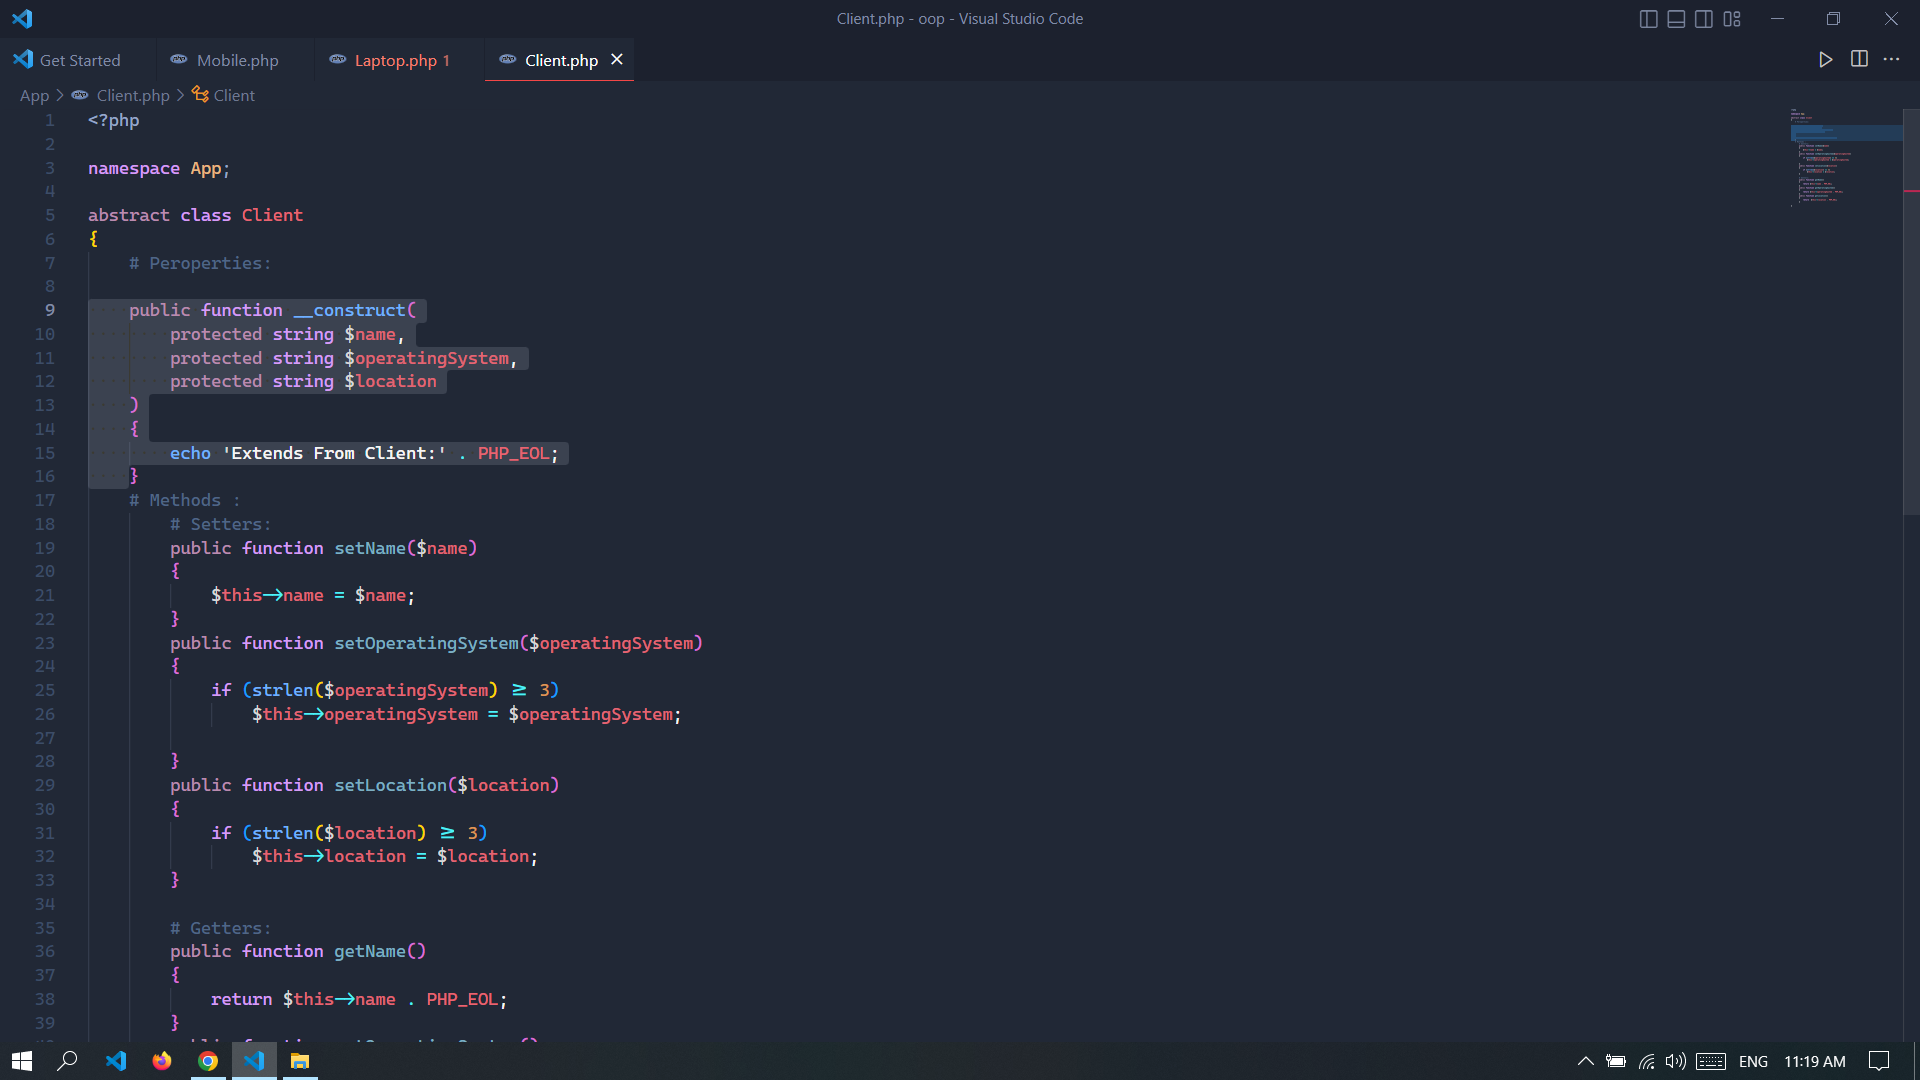Minimize the VS Code window
Image resolution: width=1920 pixels, height=1080 pixels.
1777,19
